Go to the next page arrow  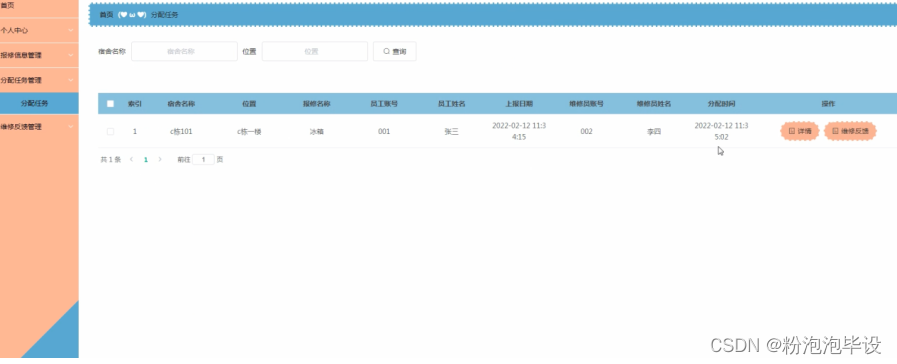click(x=160, y=160)
